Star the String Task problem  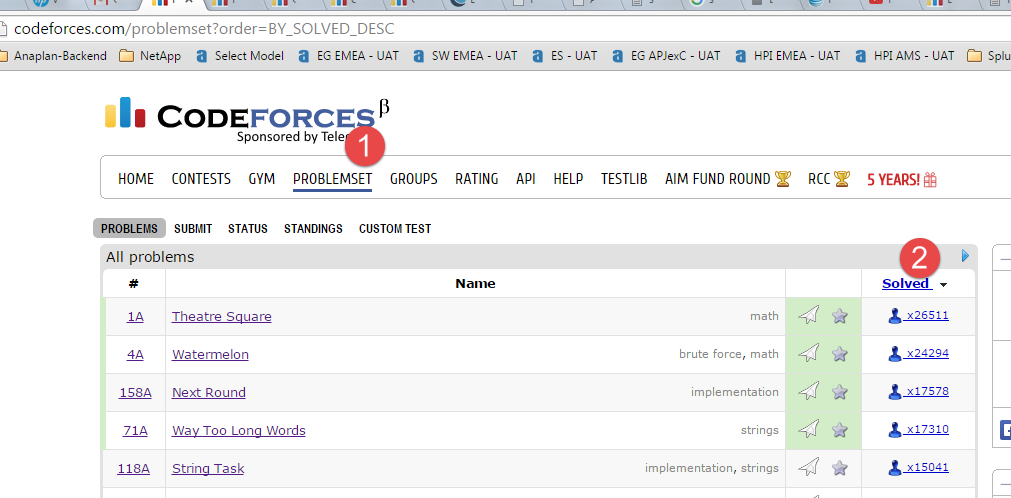click(x=839, y=467)
